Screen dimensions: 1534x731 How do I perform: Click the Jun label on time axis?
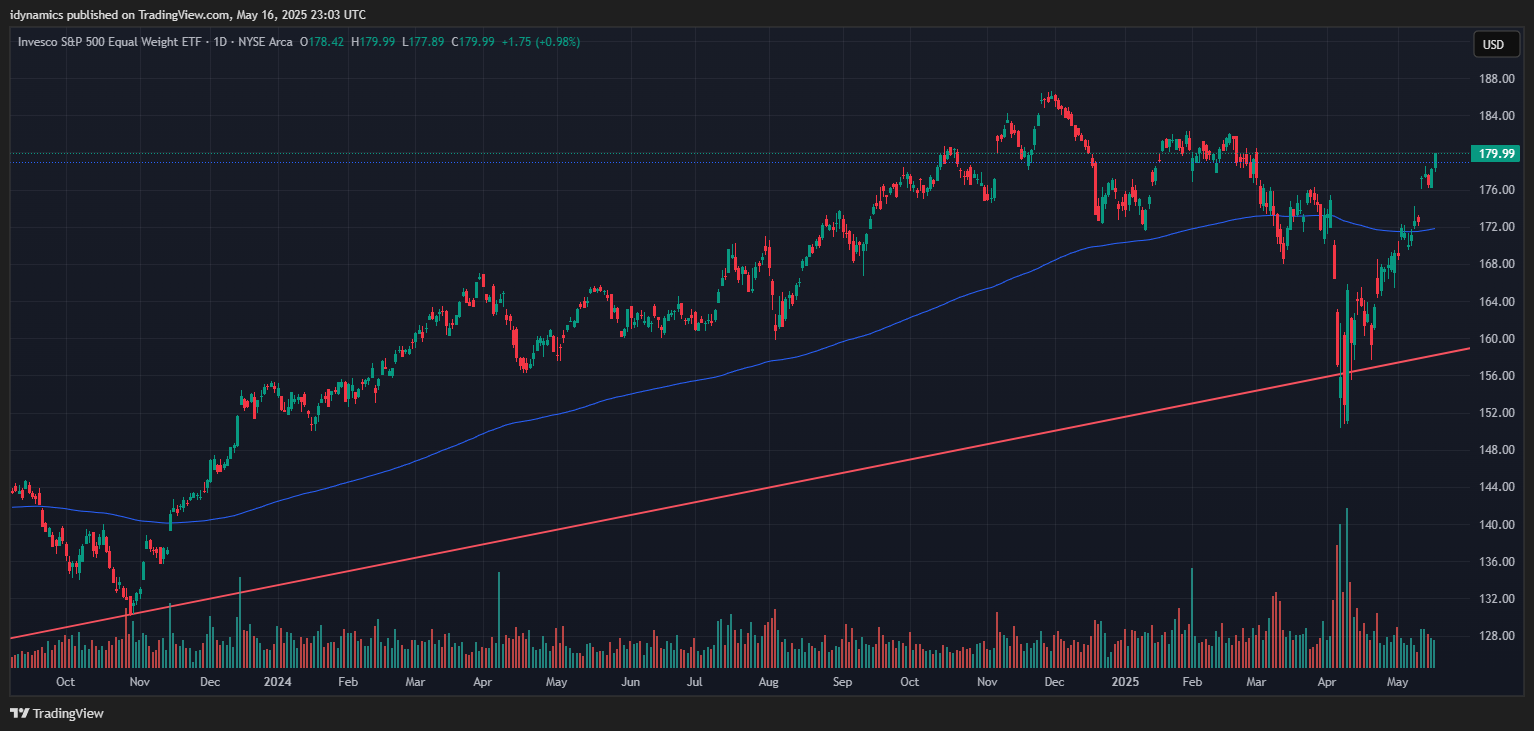[x=630, y=682]
